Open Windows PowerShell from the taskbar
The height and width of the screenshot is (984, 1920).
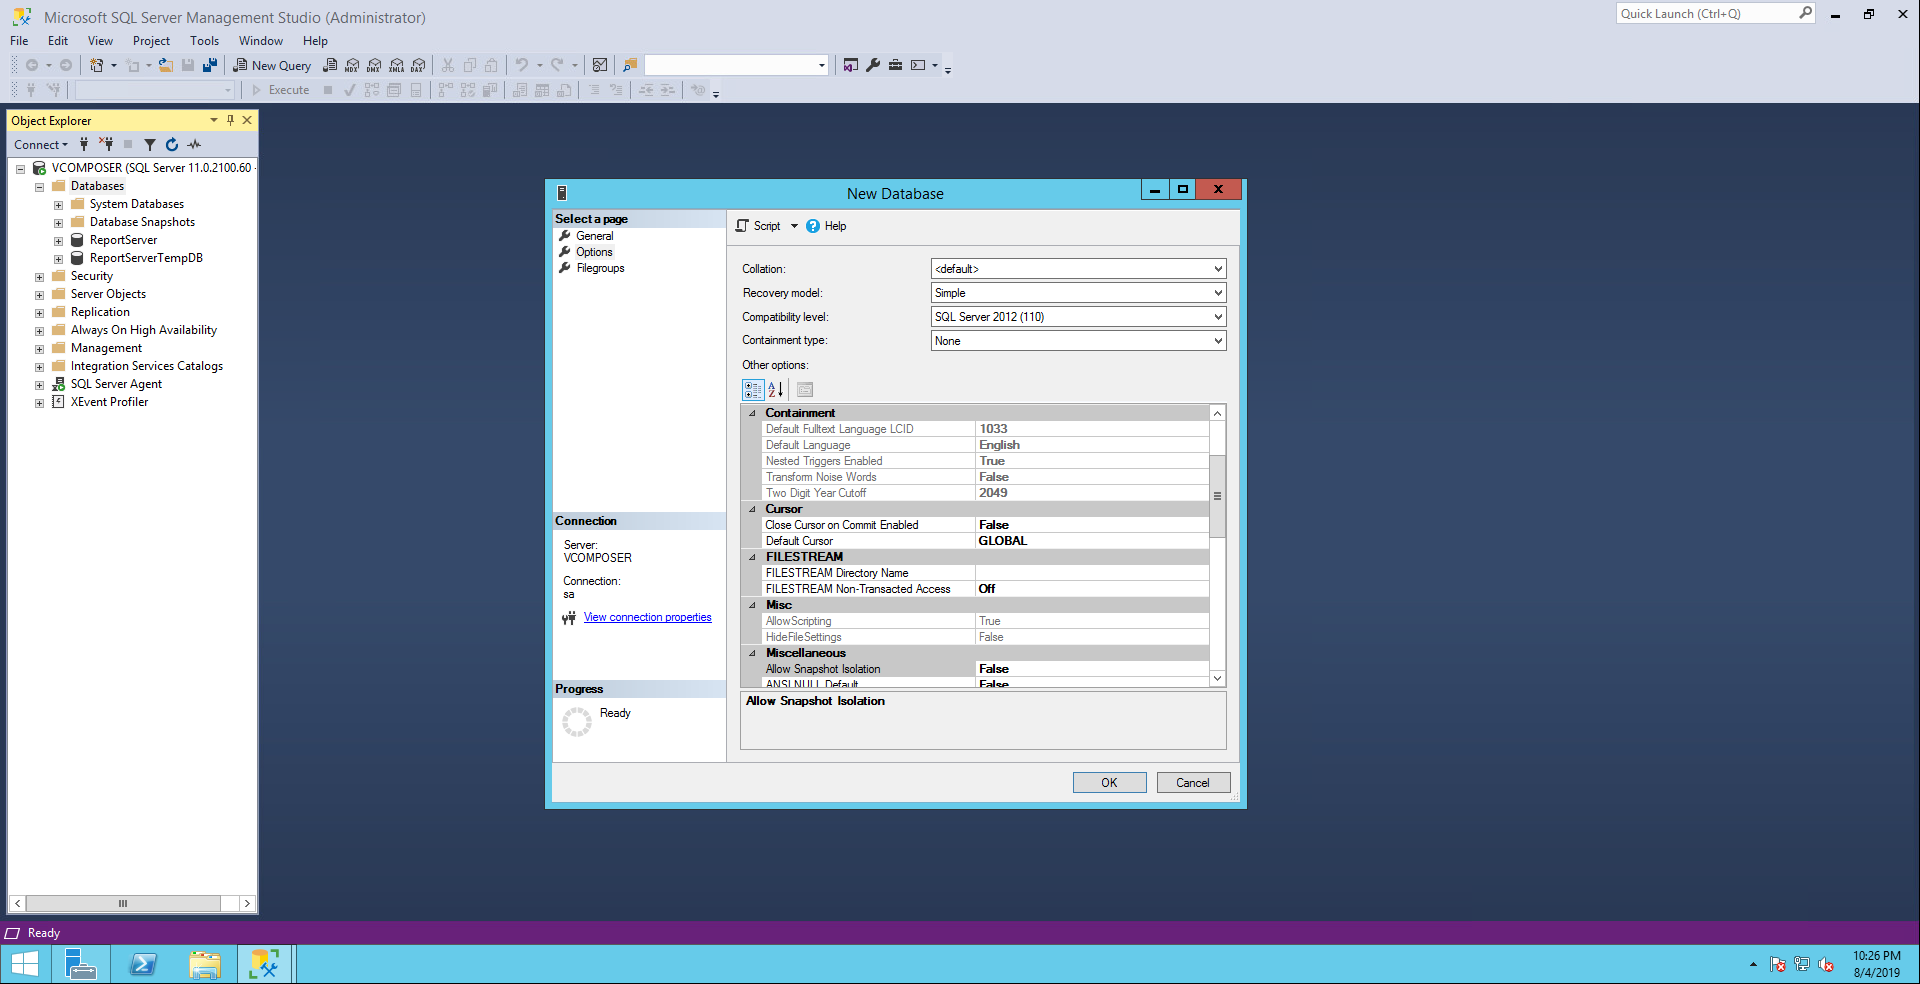[143, 964]
